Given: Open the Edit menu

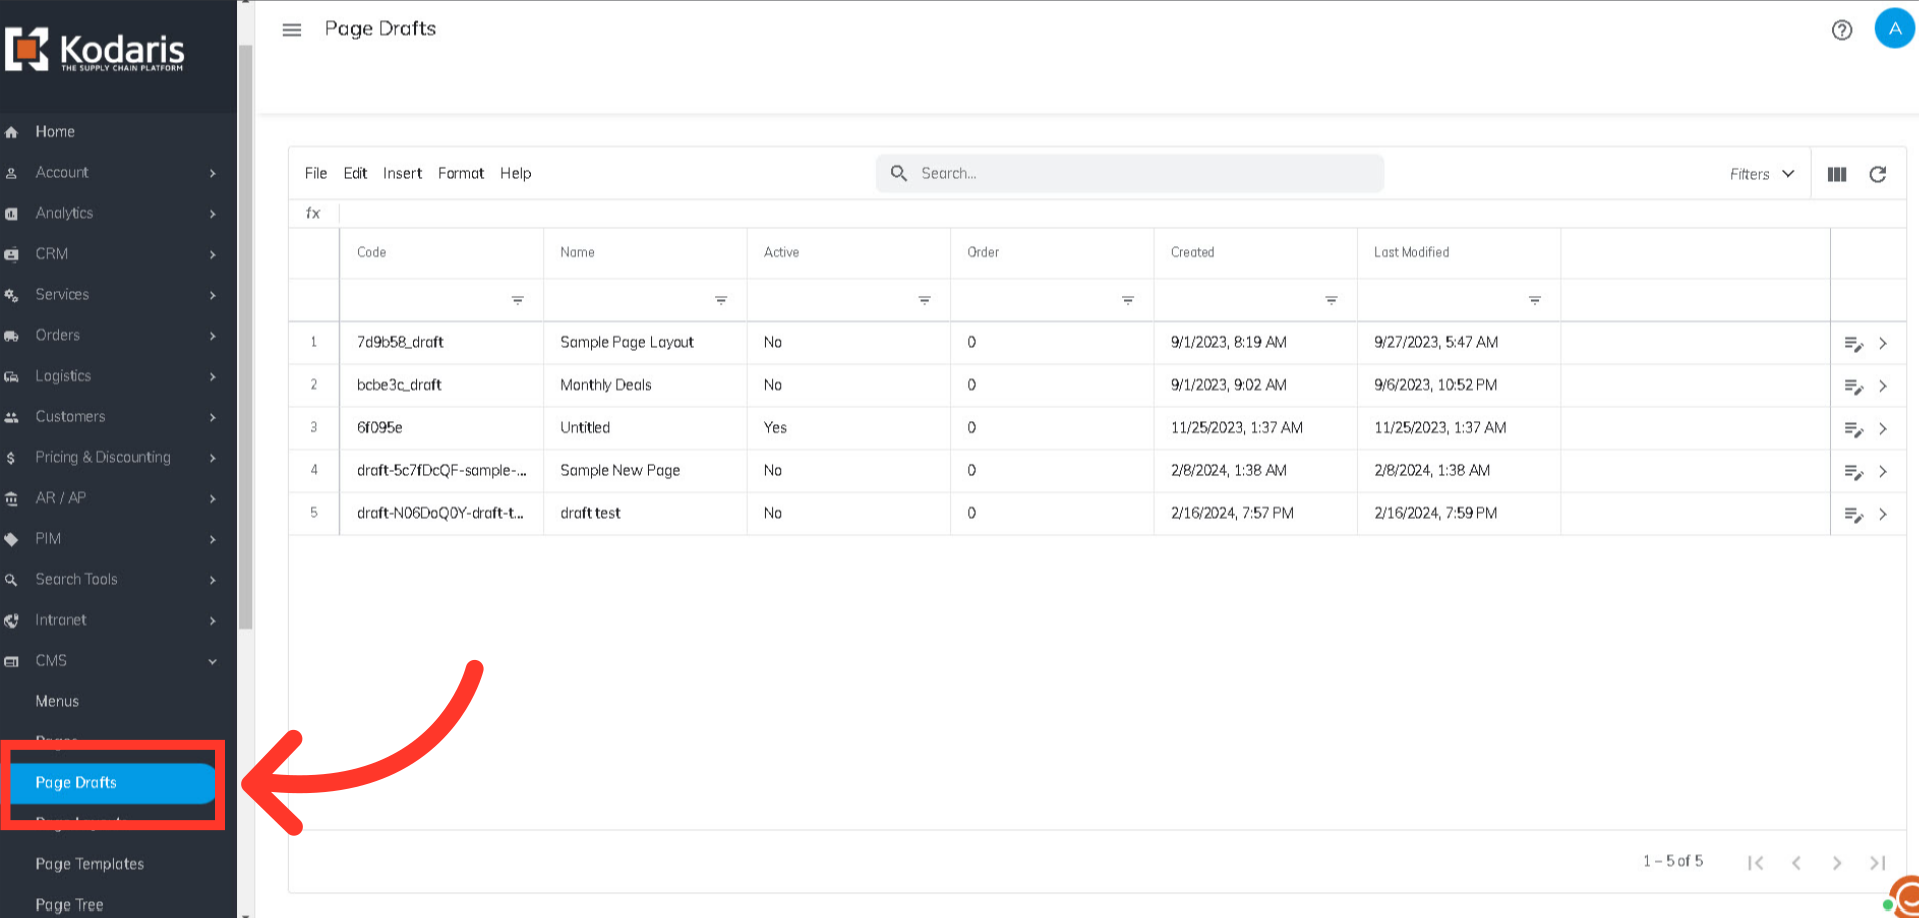Looking at the screenshot, I should click(355, 173).
